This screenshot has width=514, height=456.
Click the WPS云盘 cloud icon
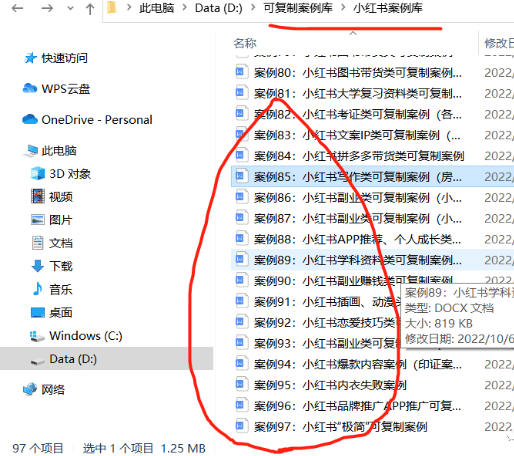[30, 88]
